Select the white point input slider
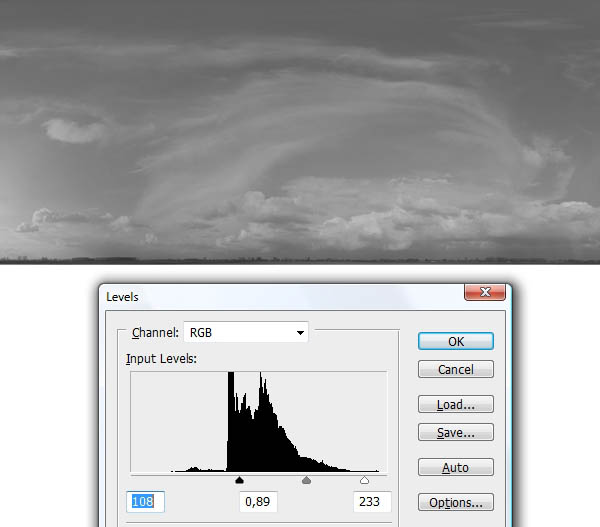 pyautogui.click(x=364, y=480)
